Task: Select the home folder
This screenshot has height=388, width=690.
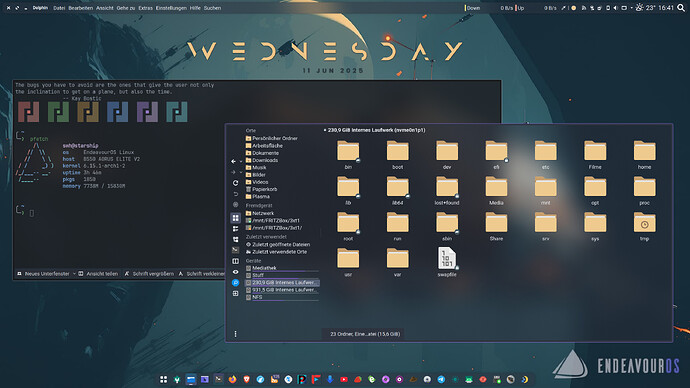Action: [644, 155]
